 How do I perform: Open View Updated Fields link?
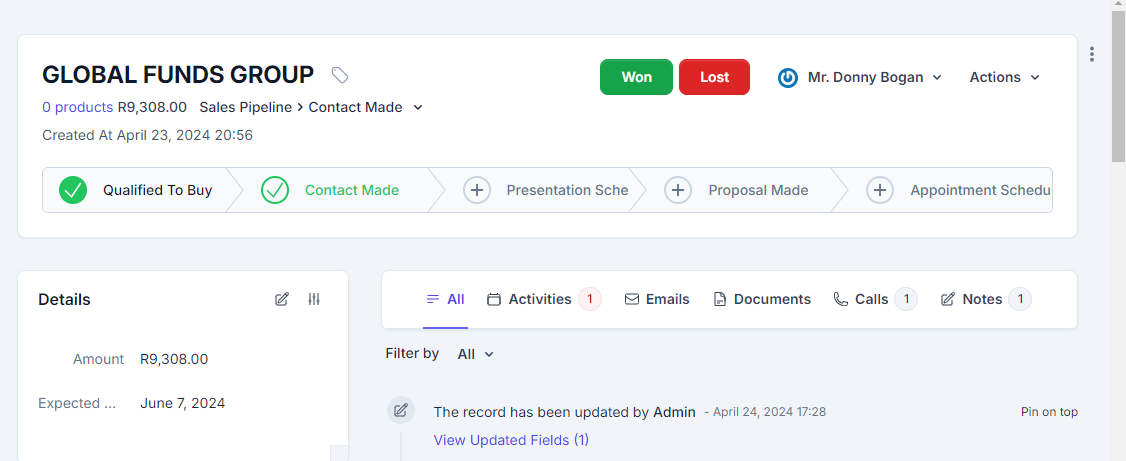tap(511, 440)
